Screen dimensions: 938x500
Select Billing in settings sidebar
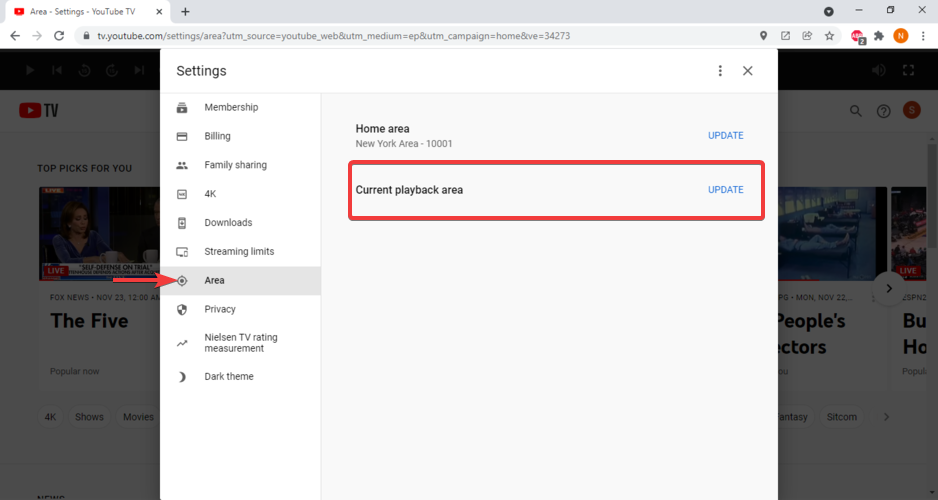[217, 136]
